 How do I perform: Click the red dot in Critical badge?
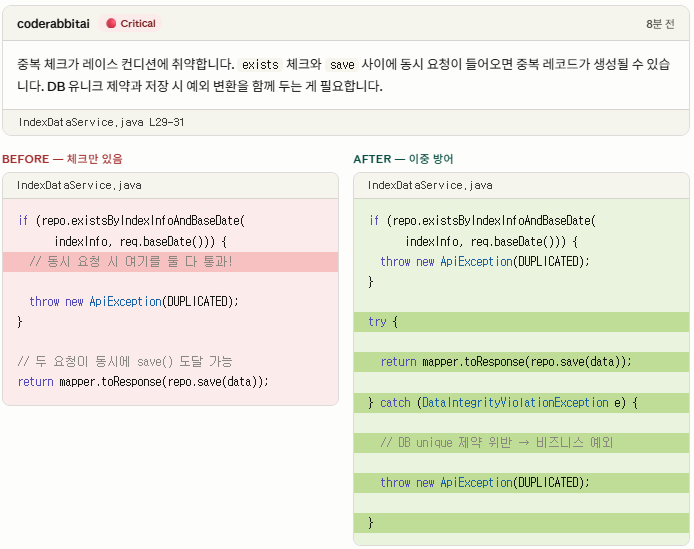[x=111, y=23]
